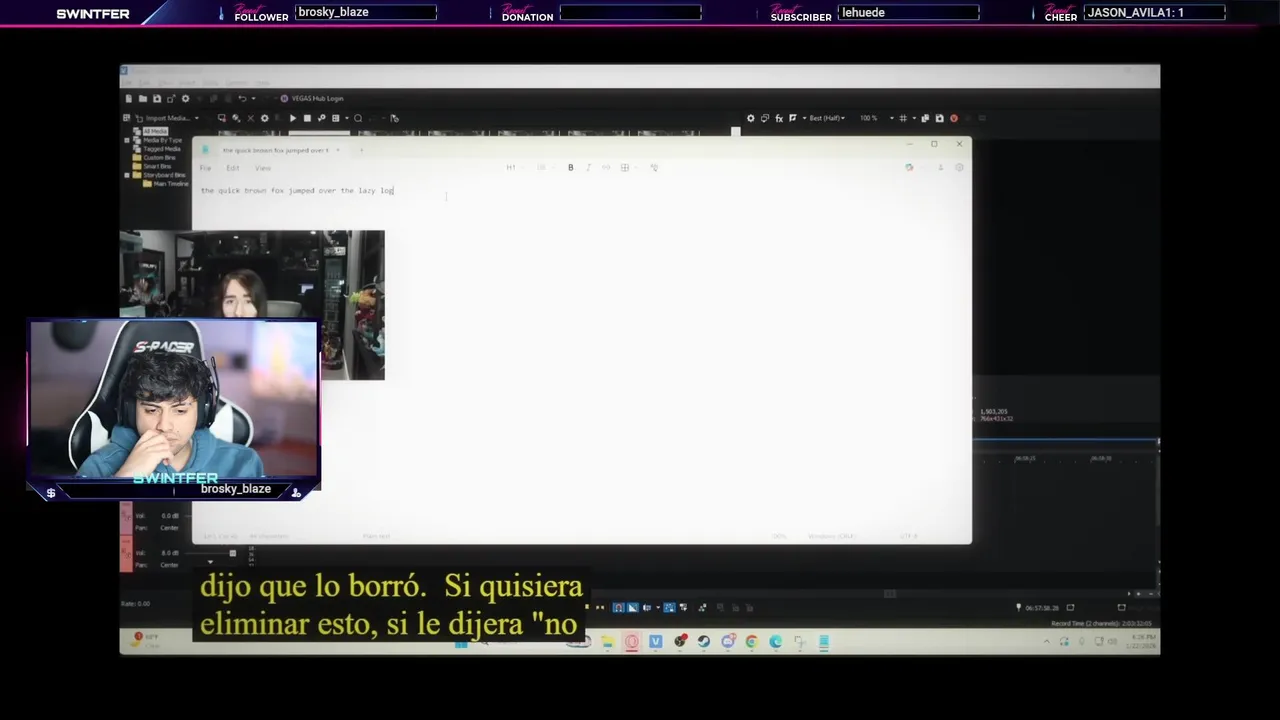
Task: Click the New project icon in VEGAS
Action: click(129, 99)
